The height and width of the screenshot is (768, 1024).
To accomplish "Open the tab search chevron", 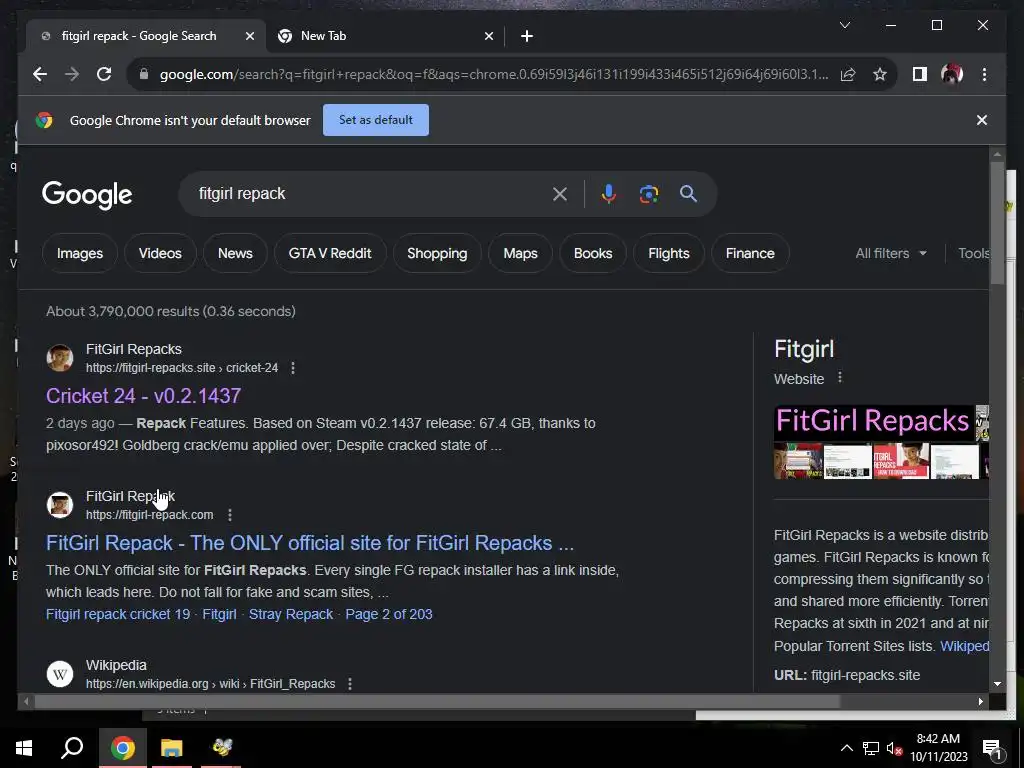I will click(x=844, y=25).
